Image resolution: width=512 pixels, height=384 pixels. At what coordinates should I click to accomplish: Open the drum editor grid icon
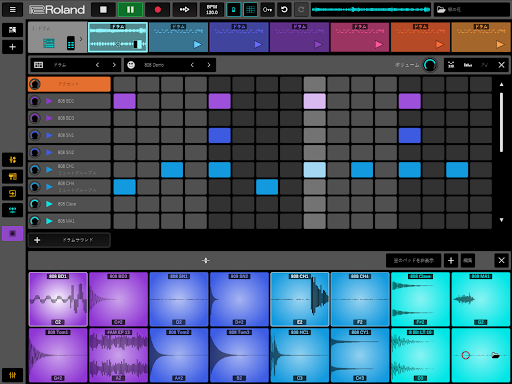click(39, 65)
